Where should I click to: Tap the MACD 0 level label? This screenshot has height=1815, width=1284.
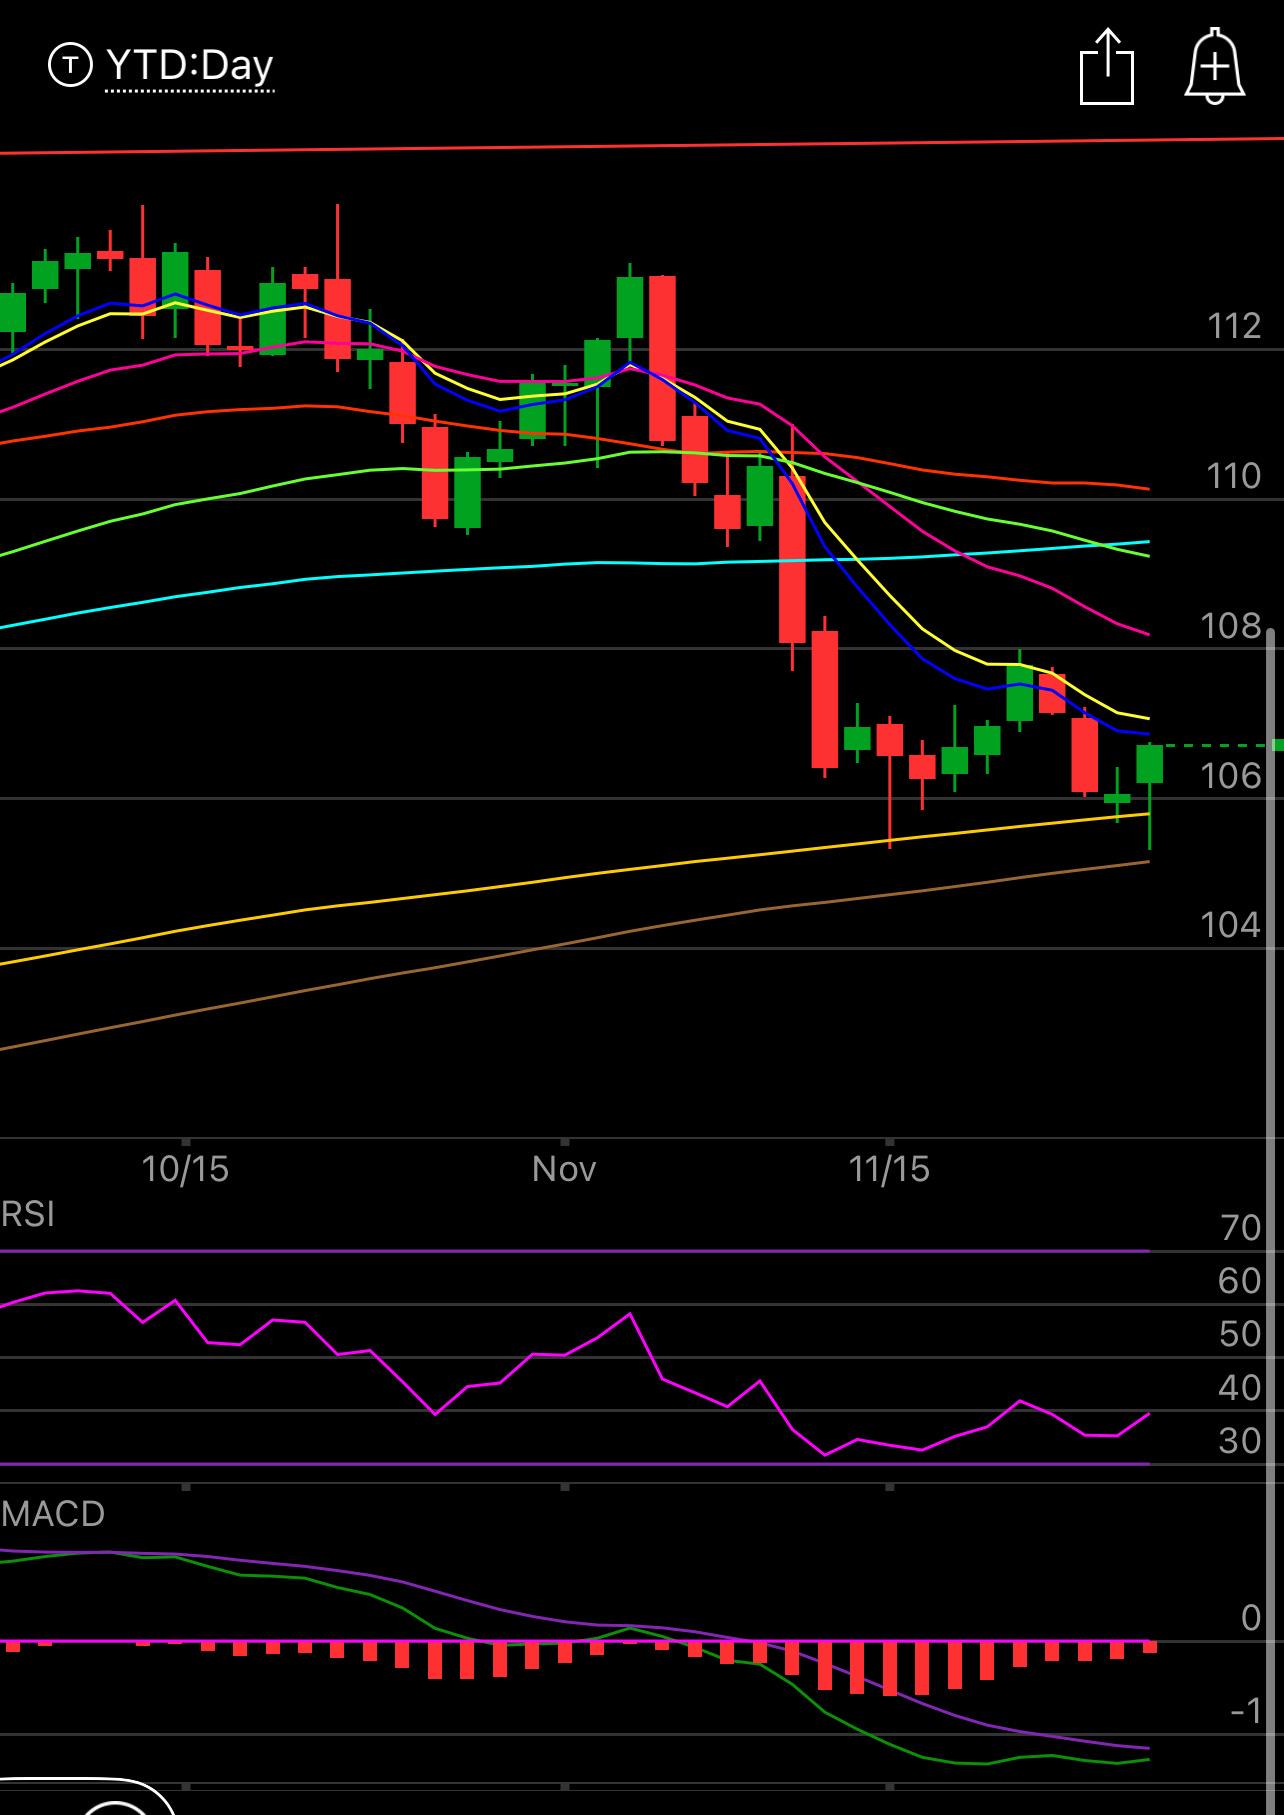point(1251,1618)
